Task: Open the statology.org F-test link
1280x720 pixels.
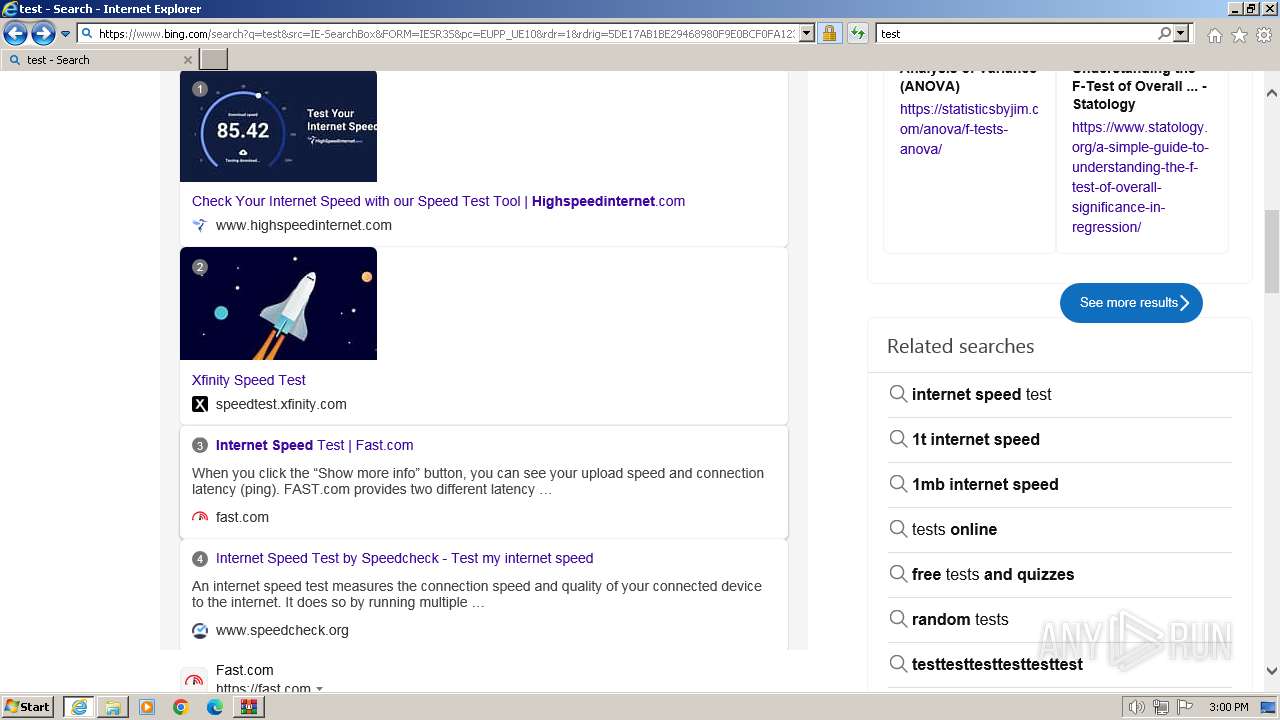Action: click(1140, 177)
